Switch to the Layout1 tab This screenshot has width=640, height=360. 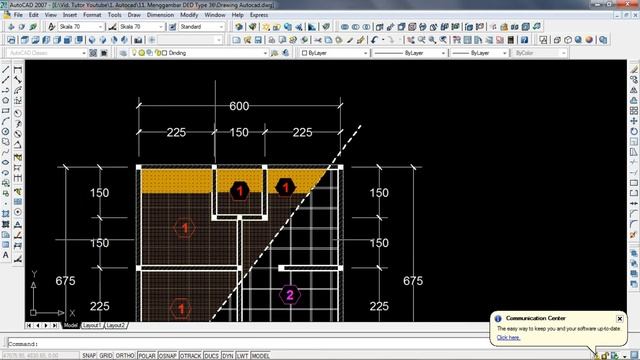pos(92,325)
